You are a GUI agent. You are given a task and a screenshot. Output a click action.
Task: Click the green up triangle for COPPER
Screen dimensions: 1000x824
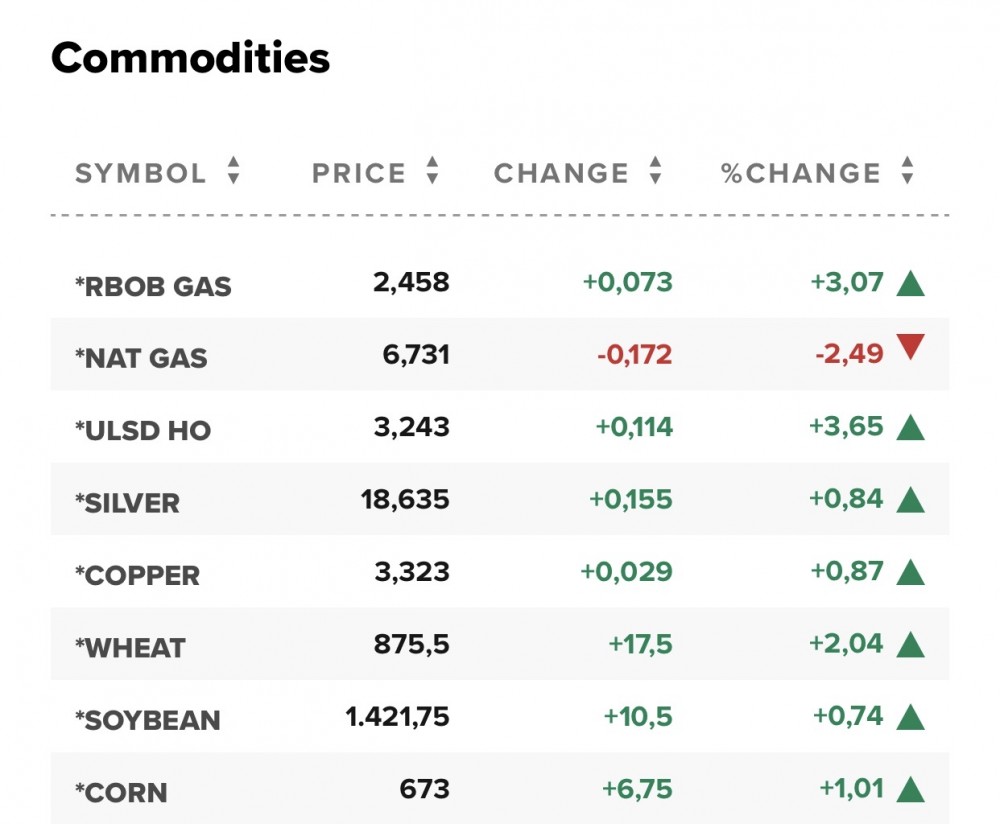pyautogui.click(x=910, y=572)
